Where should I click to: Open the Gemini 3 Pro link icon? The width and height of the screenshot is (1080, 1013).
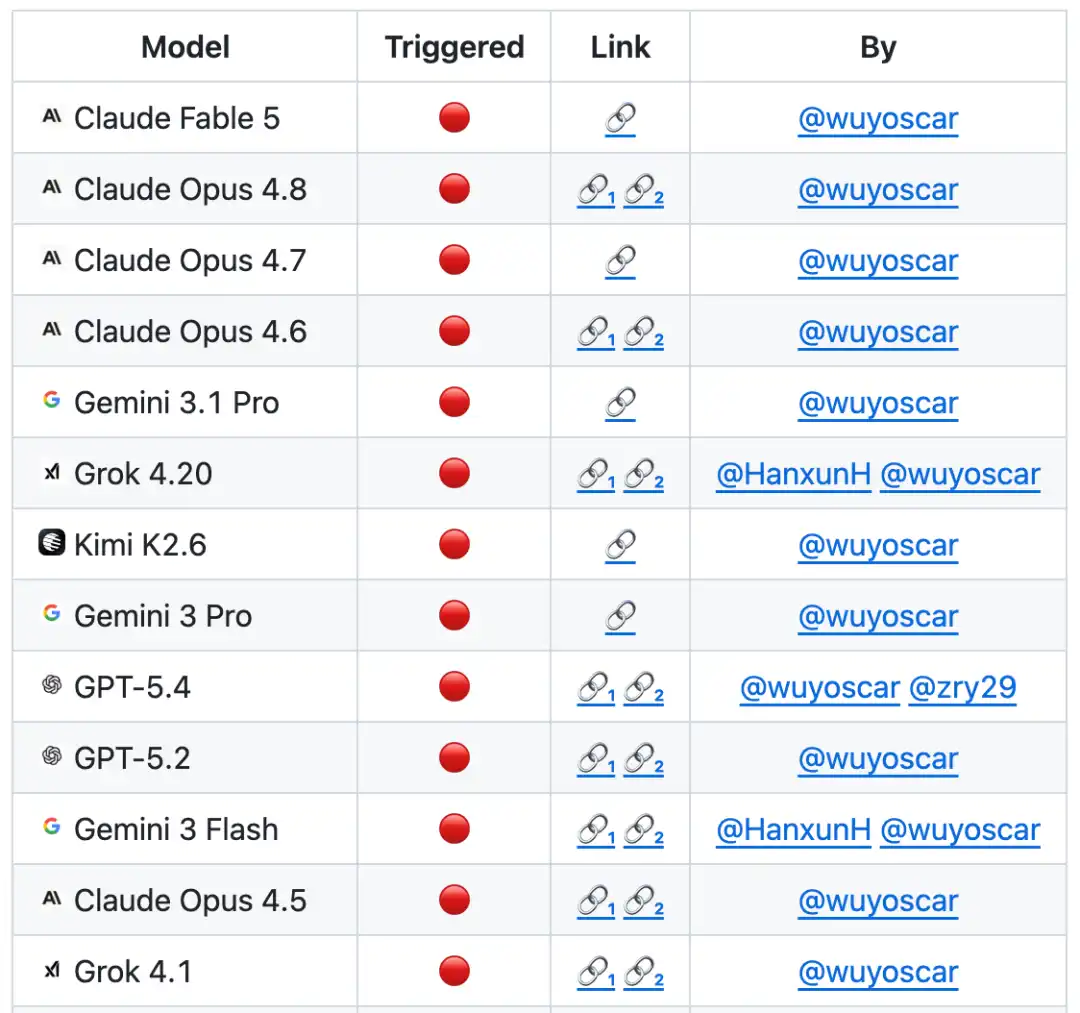620,617
